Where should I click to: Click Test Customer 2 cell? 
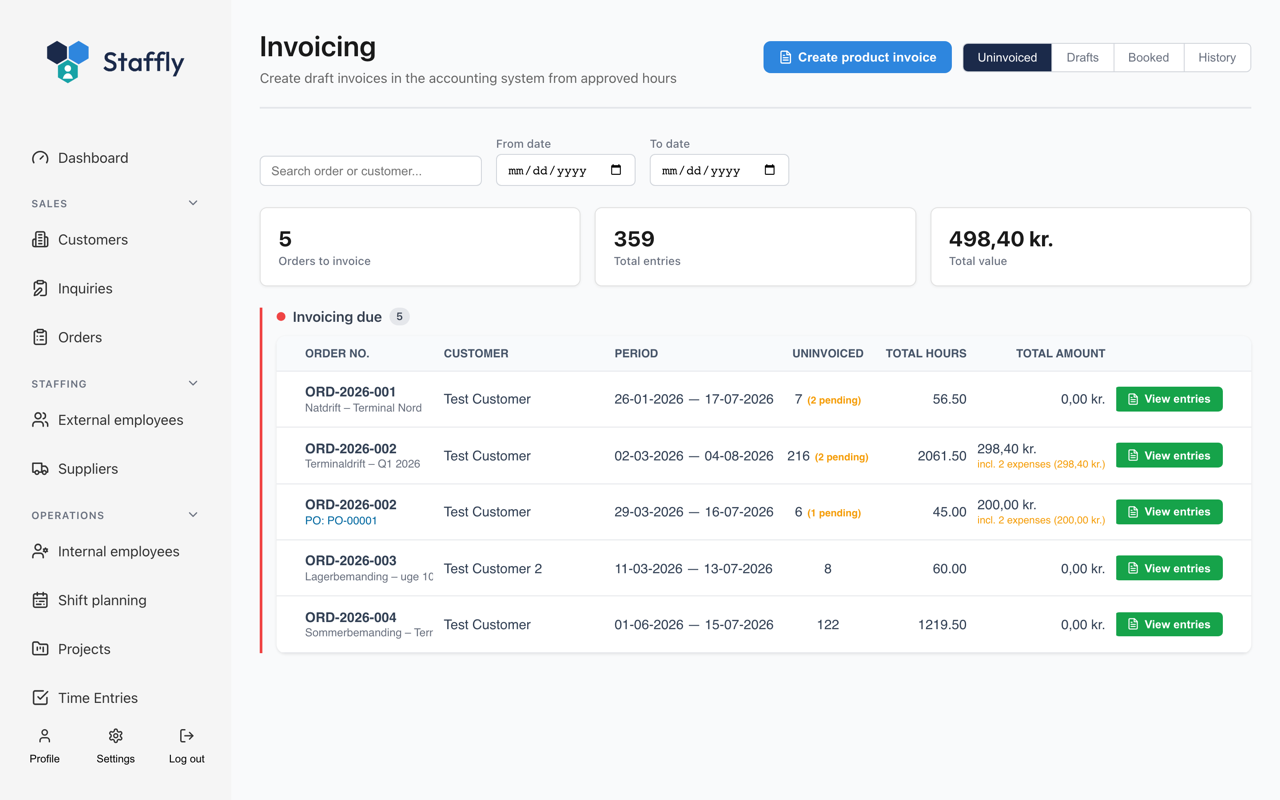(493, 568)
